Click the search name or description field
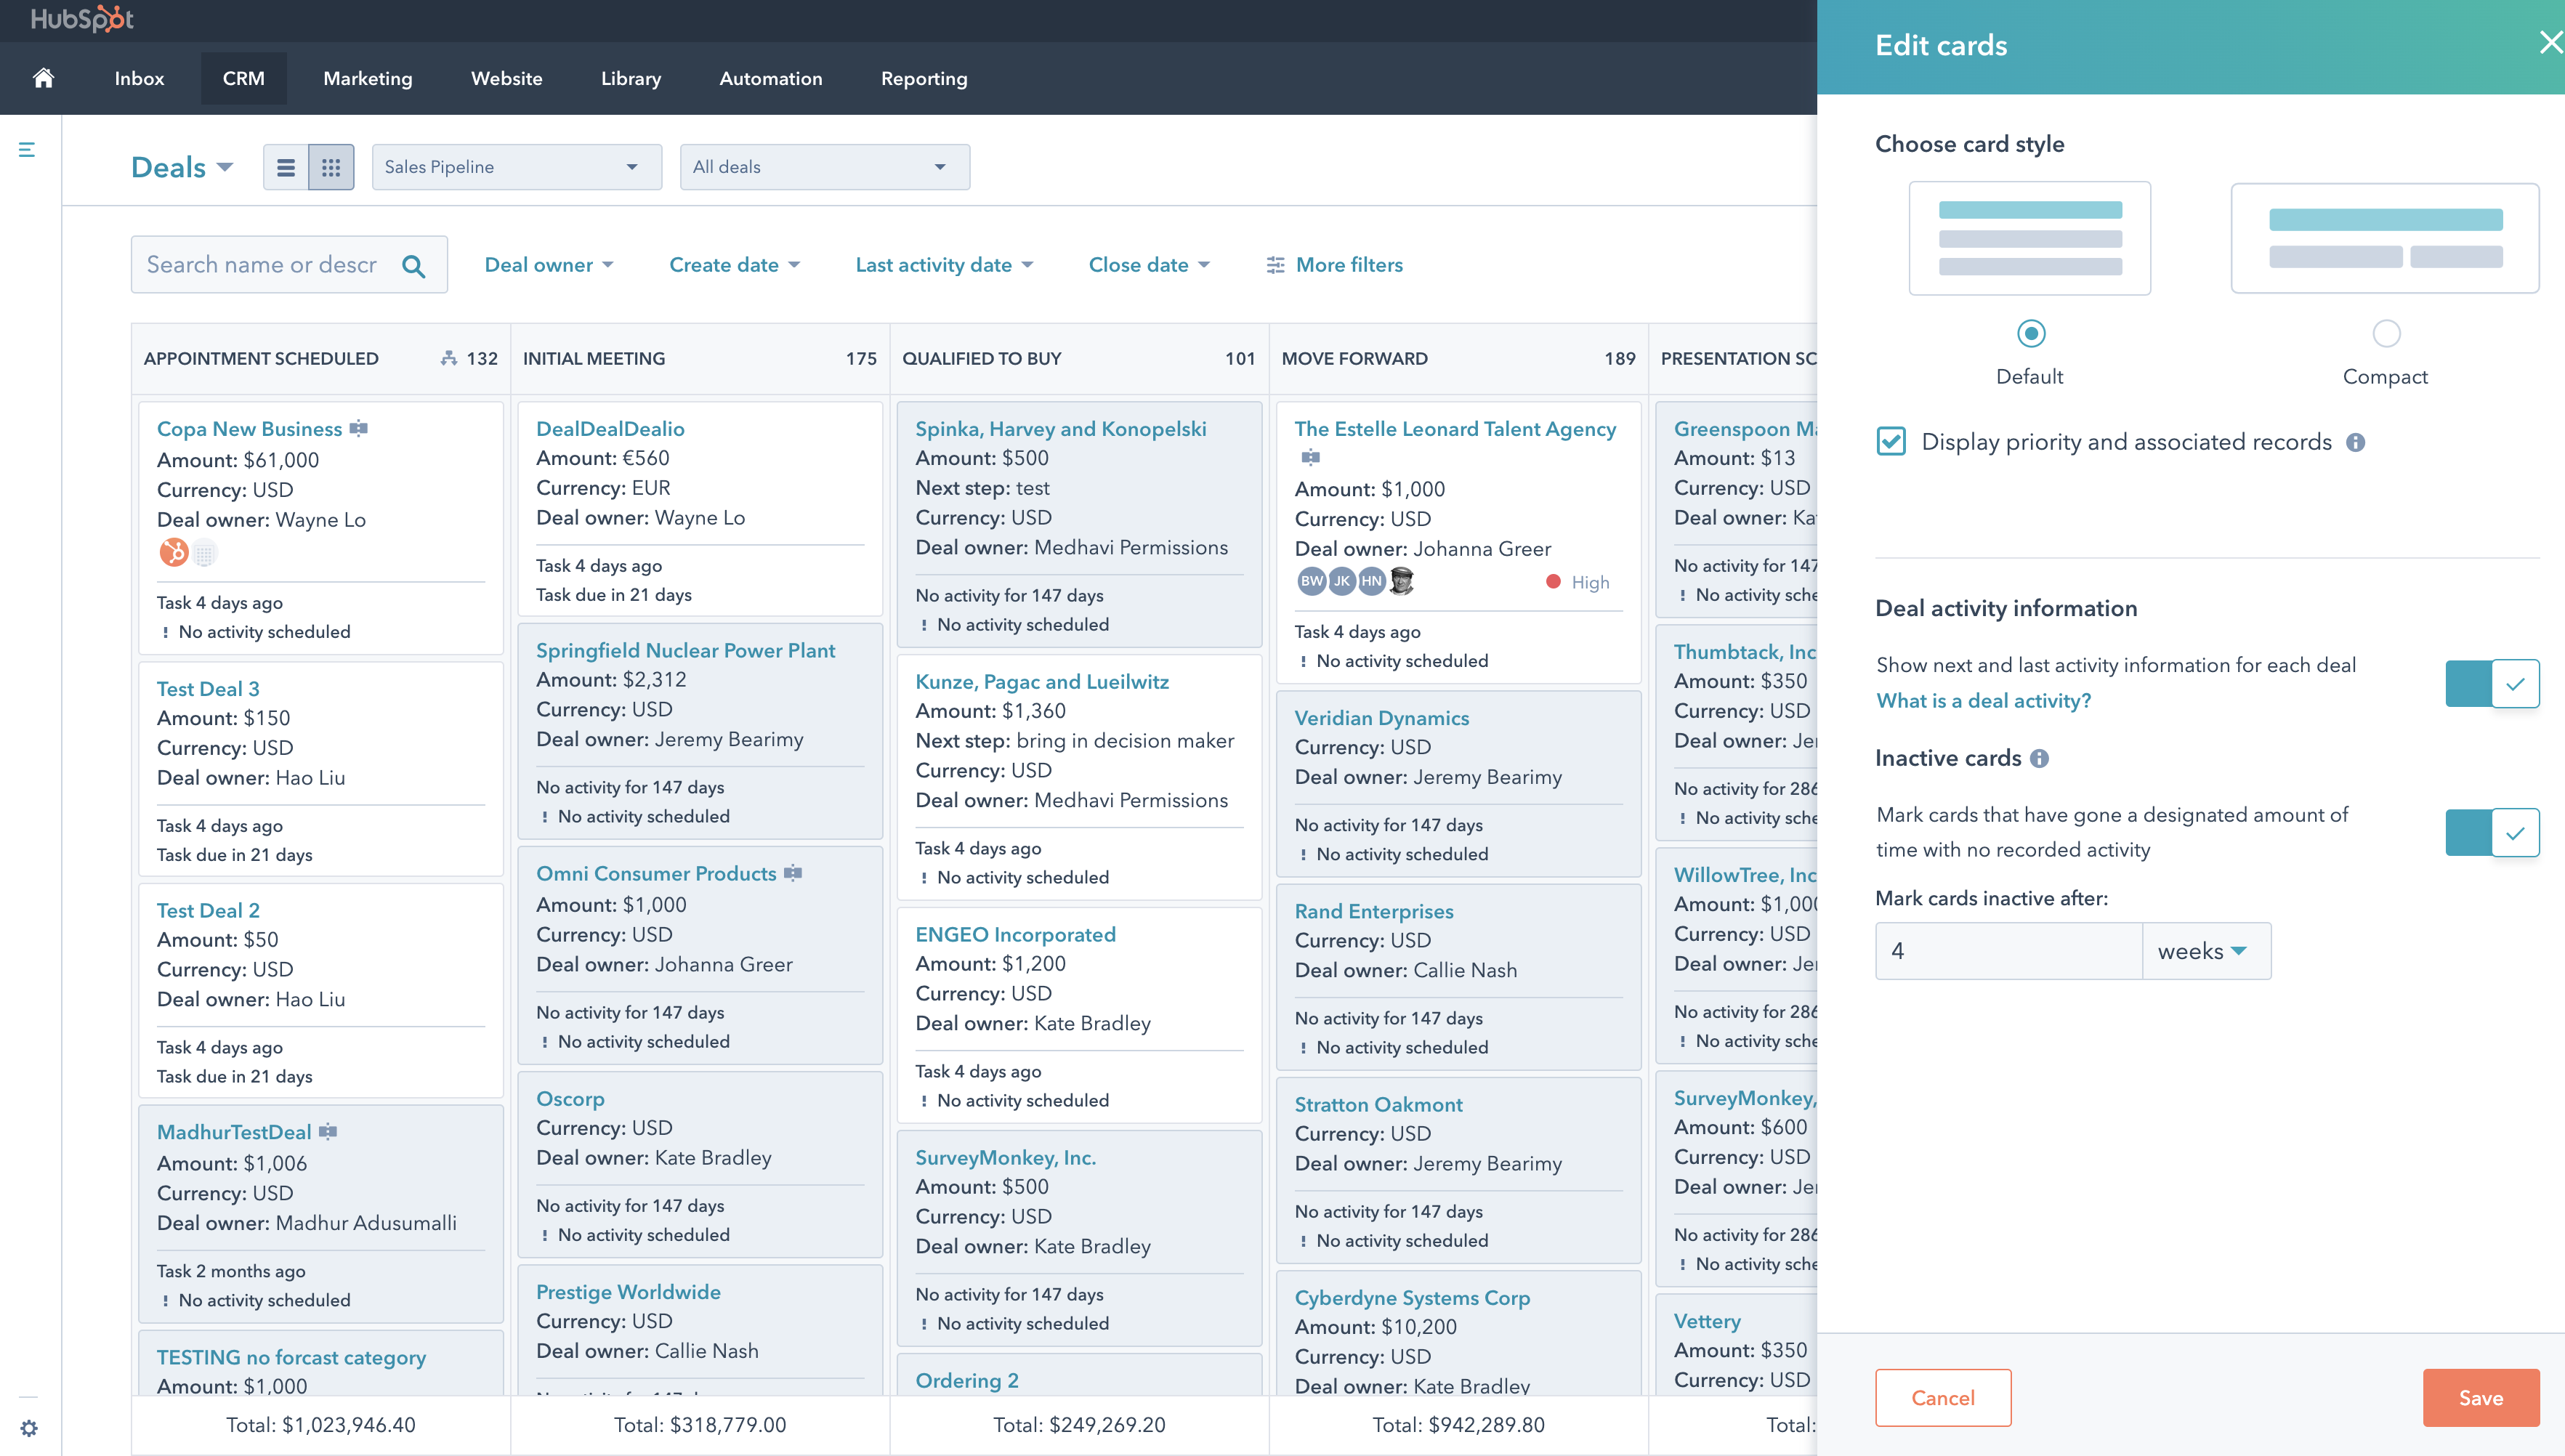Viewport: 2565px width, 1456px height. click(289, 265)
